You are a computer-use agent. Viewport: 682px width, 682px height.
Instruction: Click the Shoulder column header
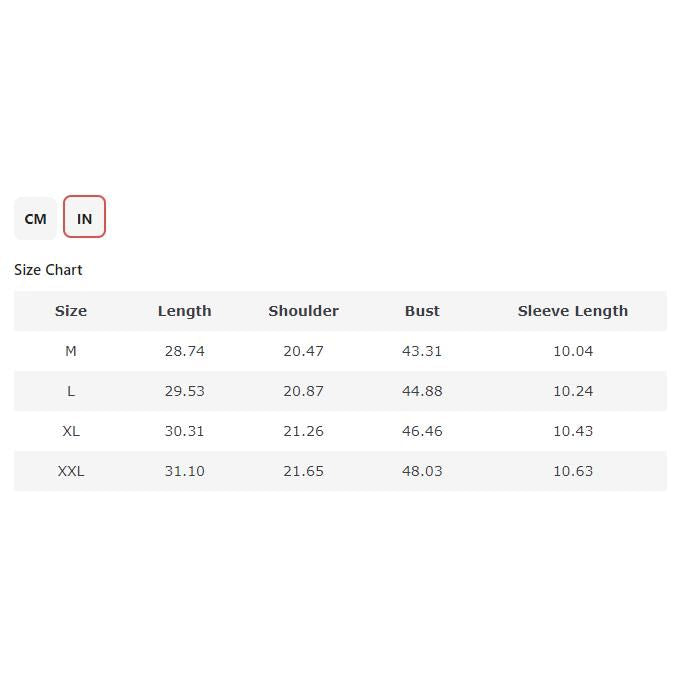[303, 311]
